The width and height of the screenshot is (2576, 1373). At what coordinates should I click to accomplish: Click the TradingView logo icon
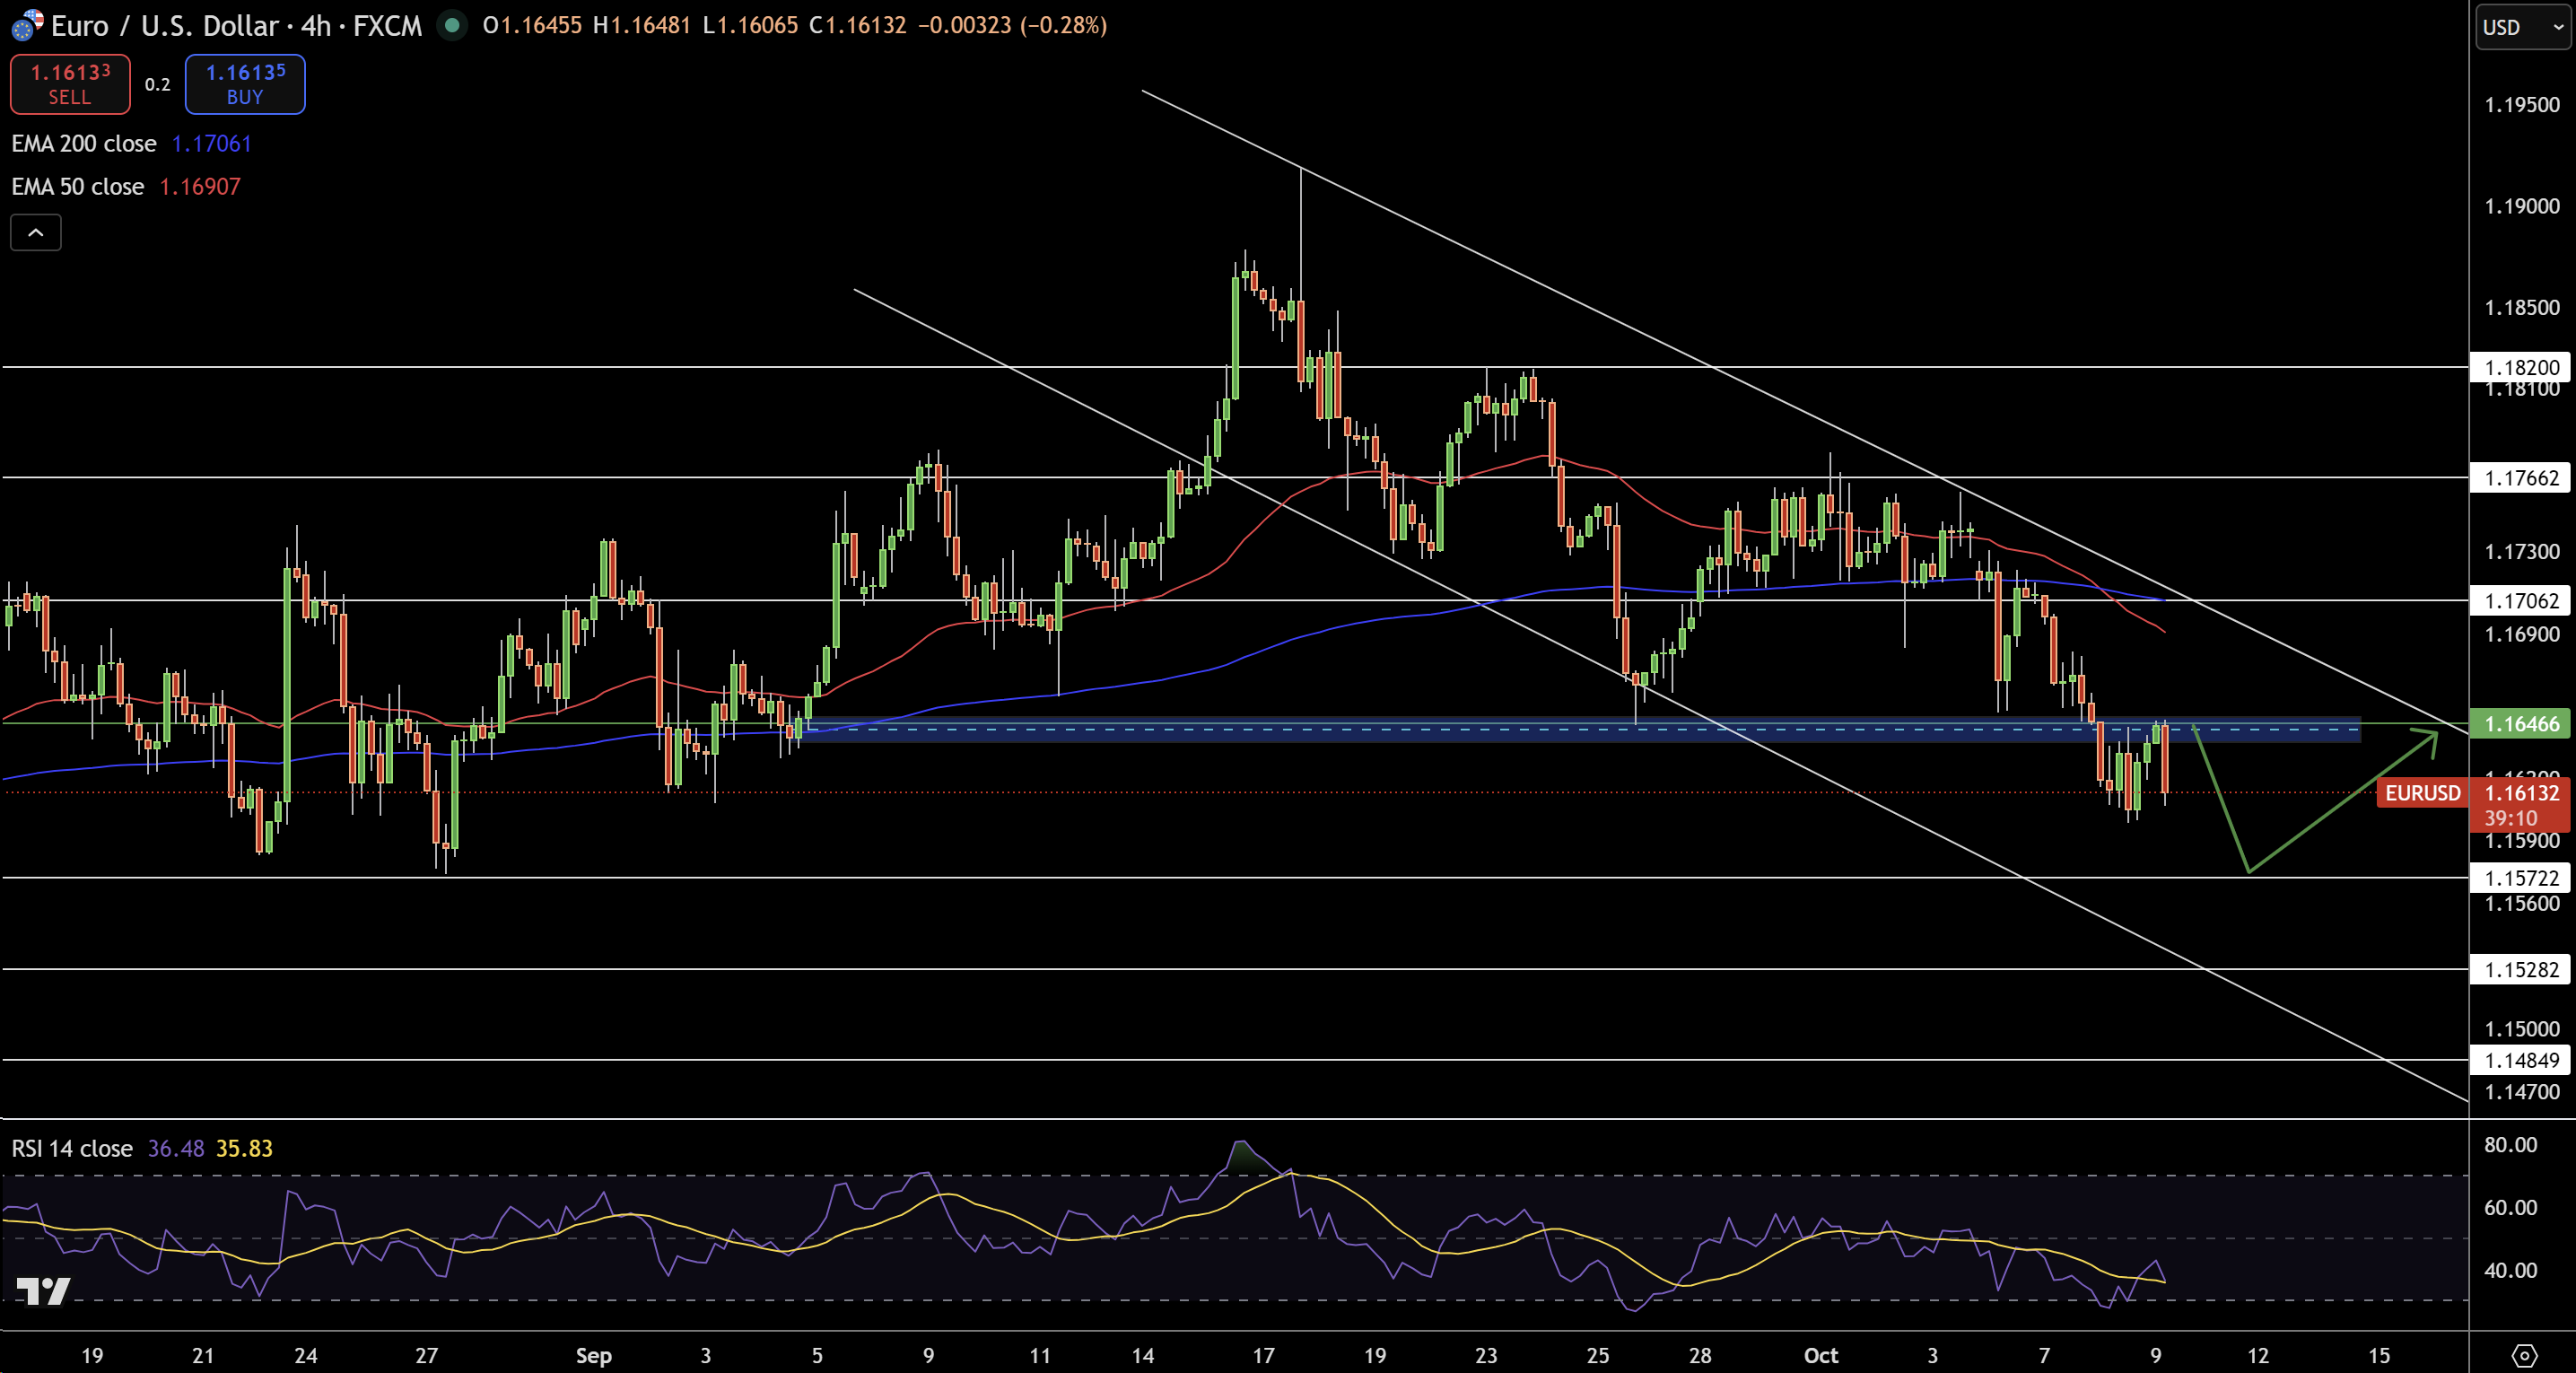pos(44,1290)
